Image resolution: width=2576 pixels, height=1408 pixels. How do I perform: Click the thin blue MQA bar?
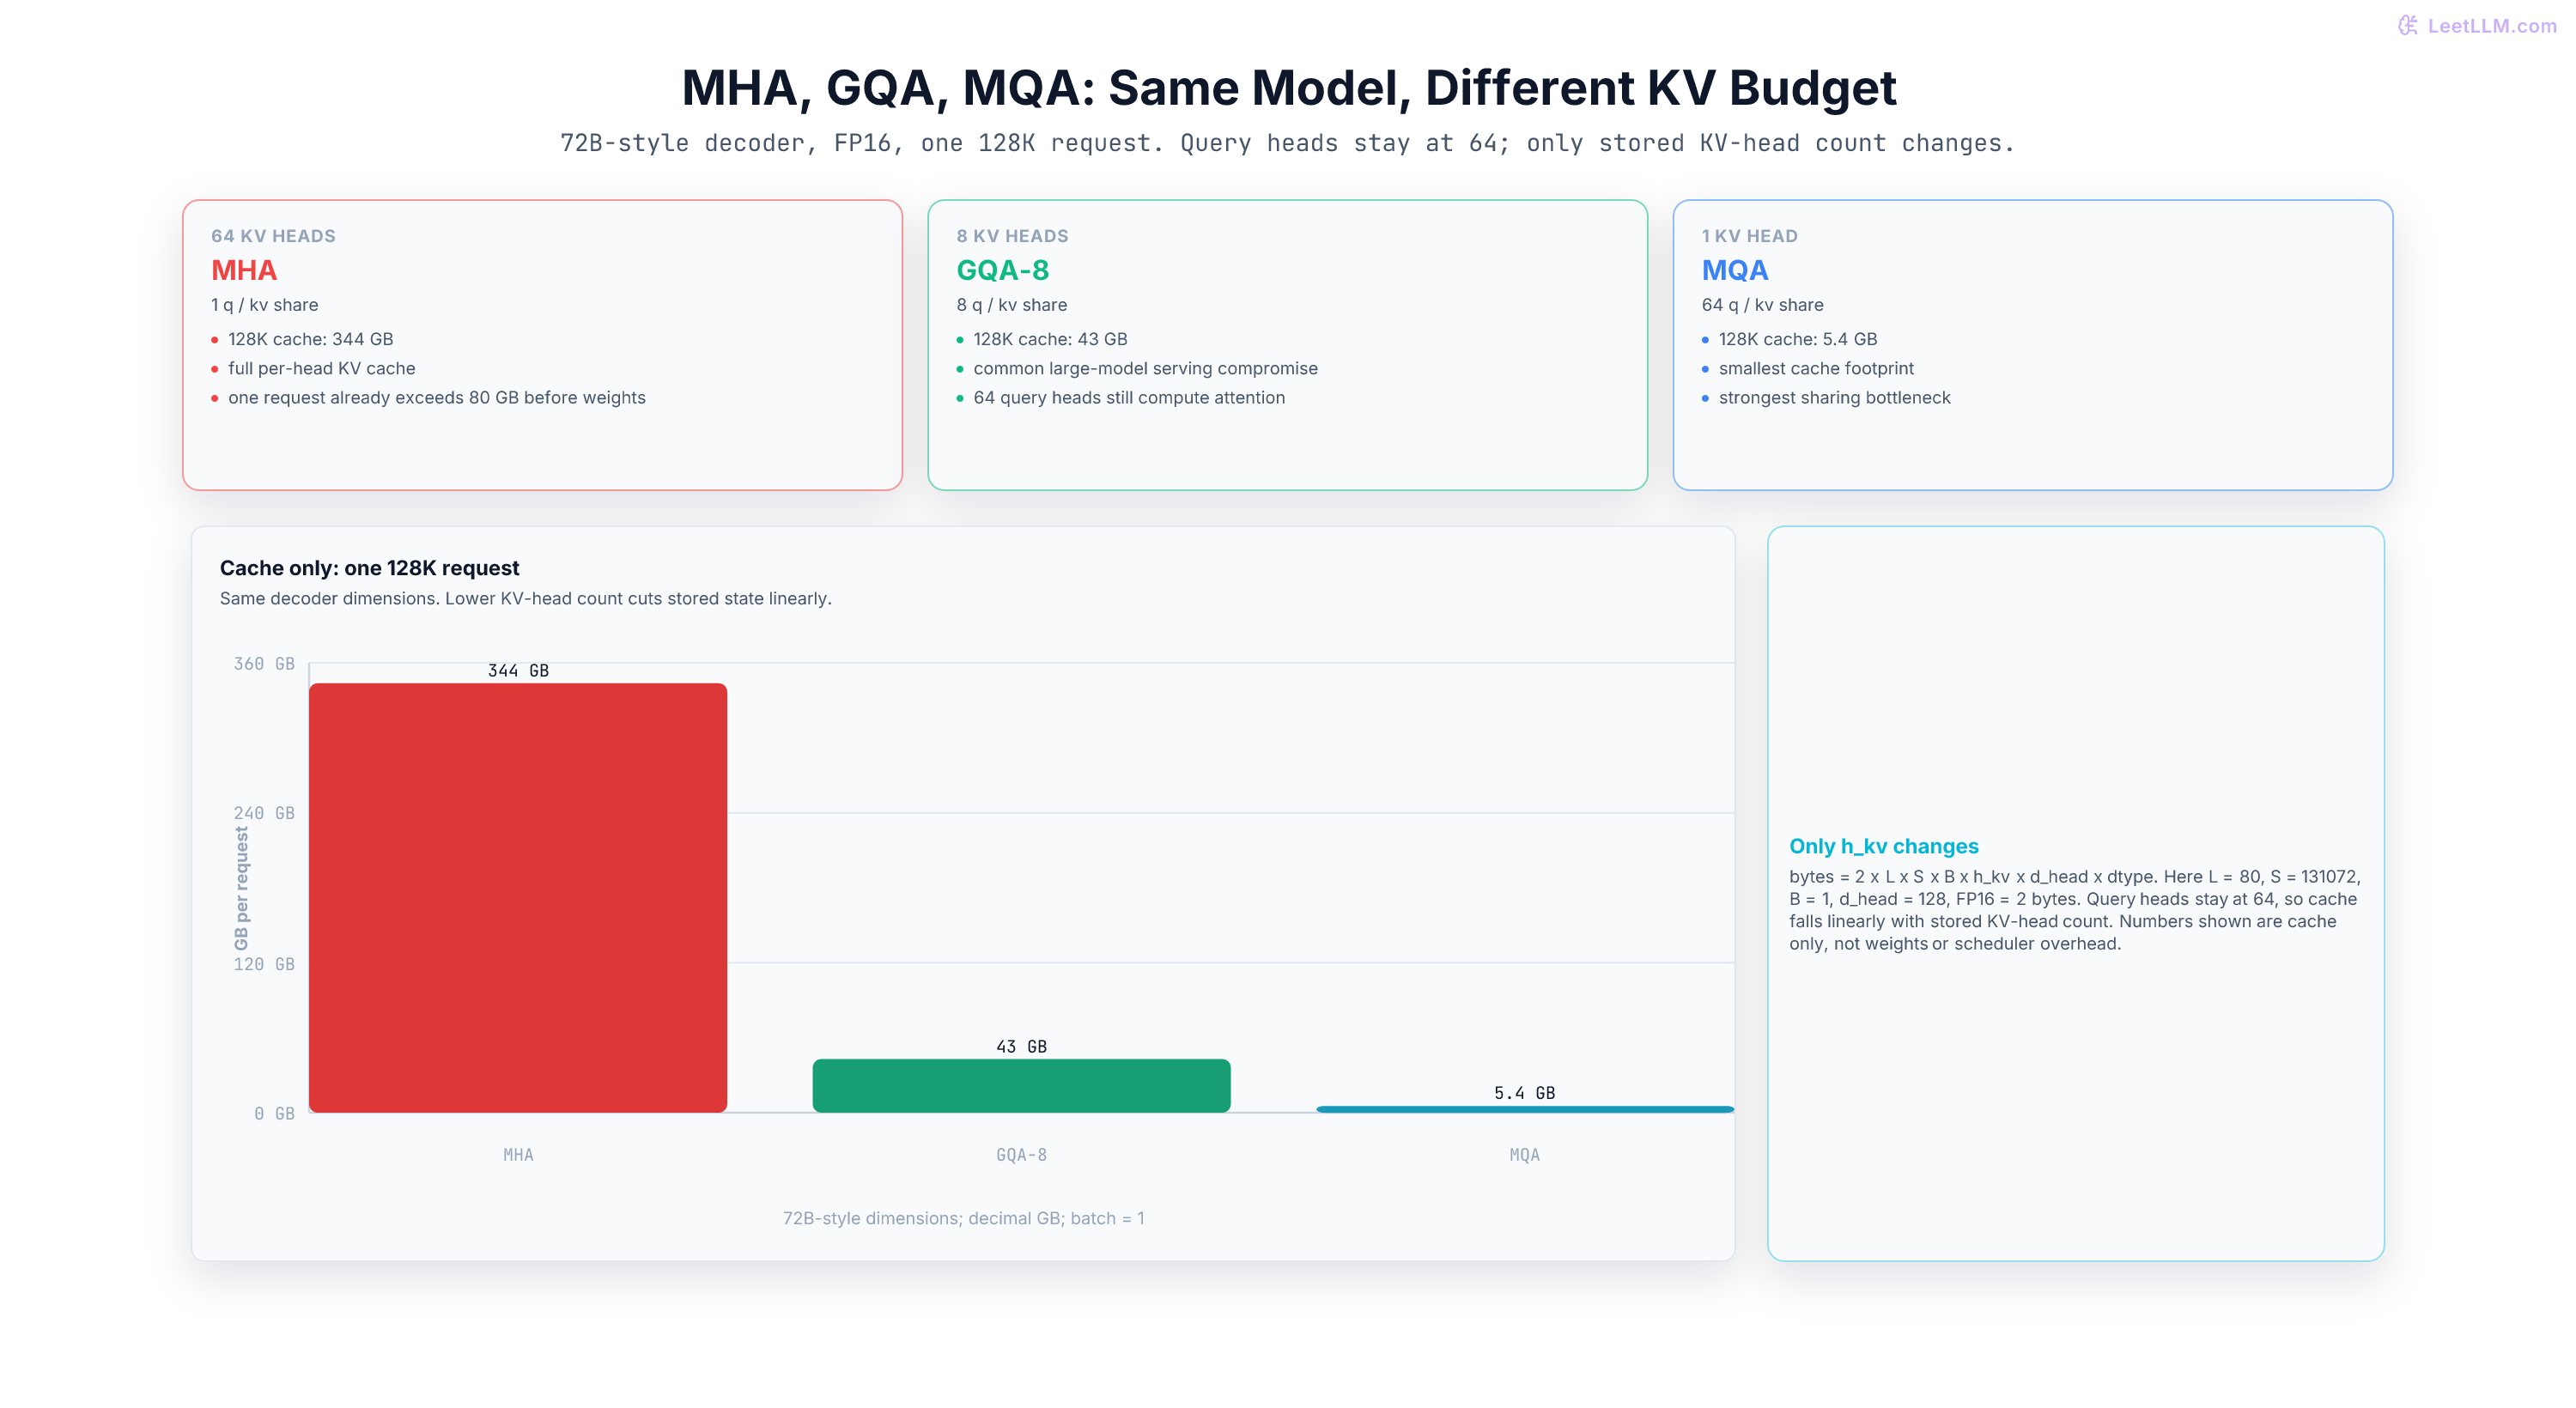pos(1525,1109)
